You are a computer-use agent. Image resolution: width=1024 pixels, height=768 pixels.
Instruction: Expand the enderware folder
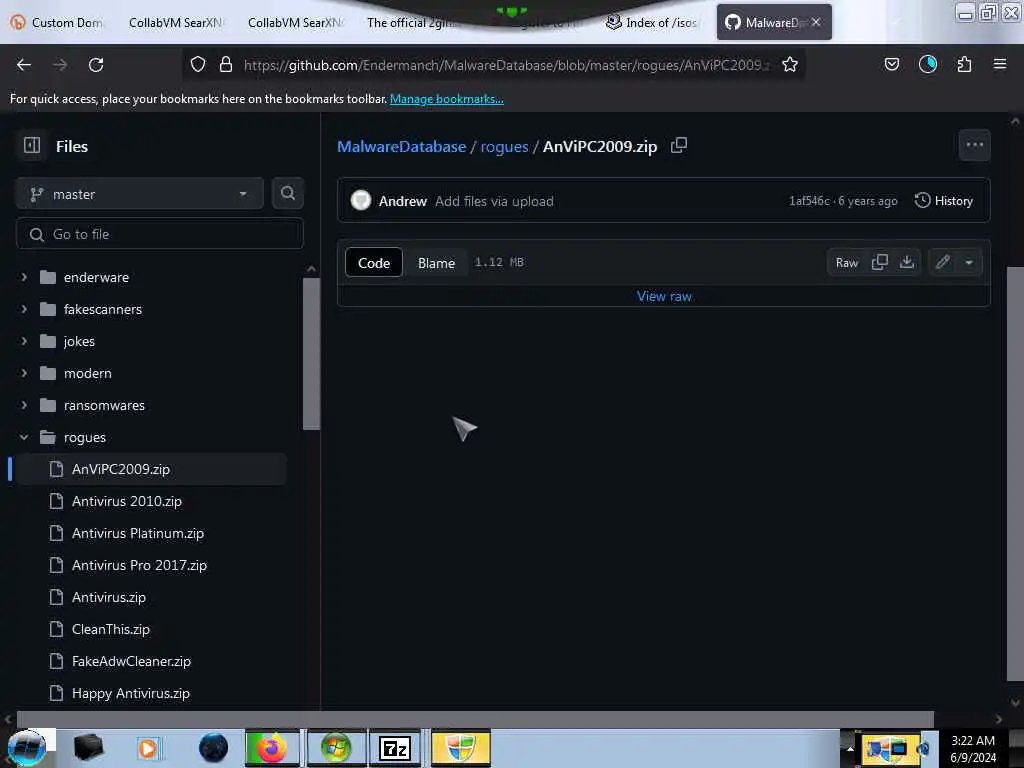(x=24, y=277)
